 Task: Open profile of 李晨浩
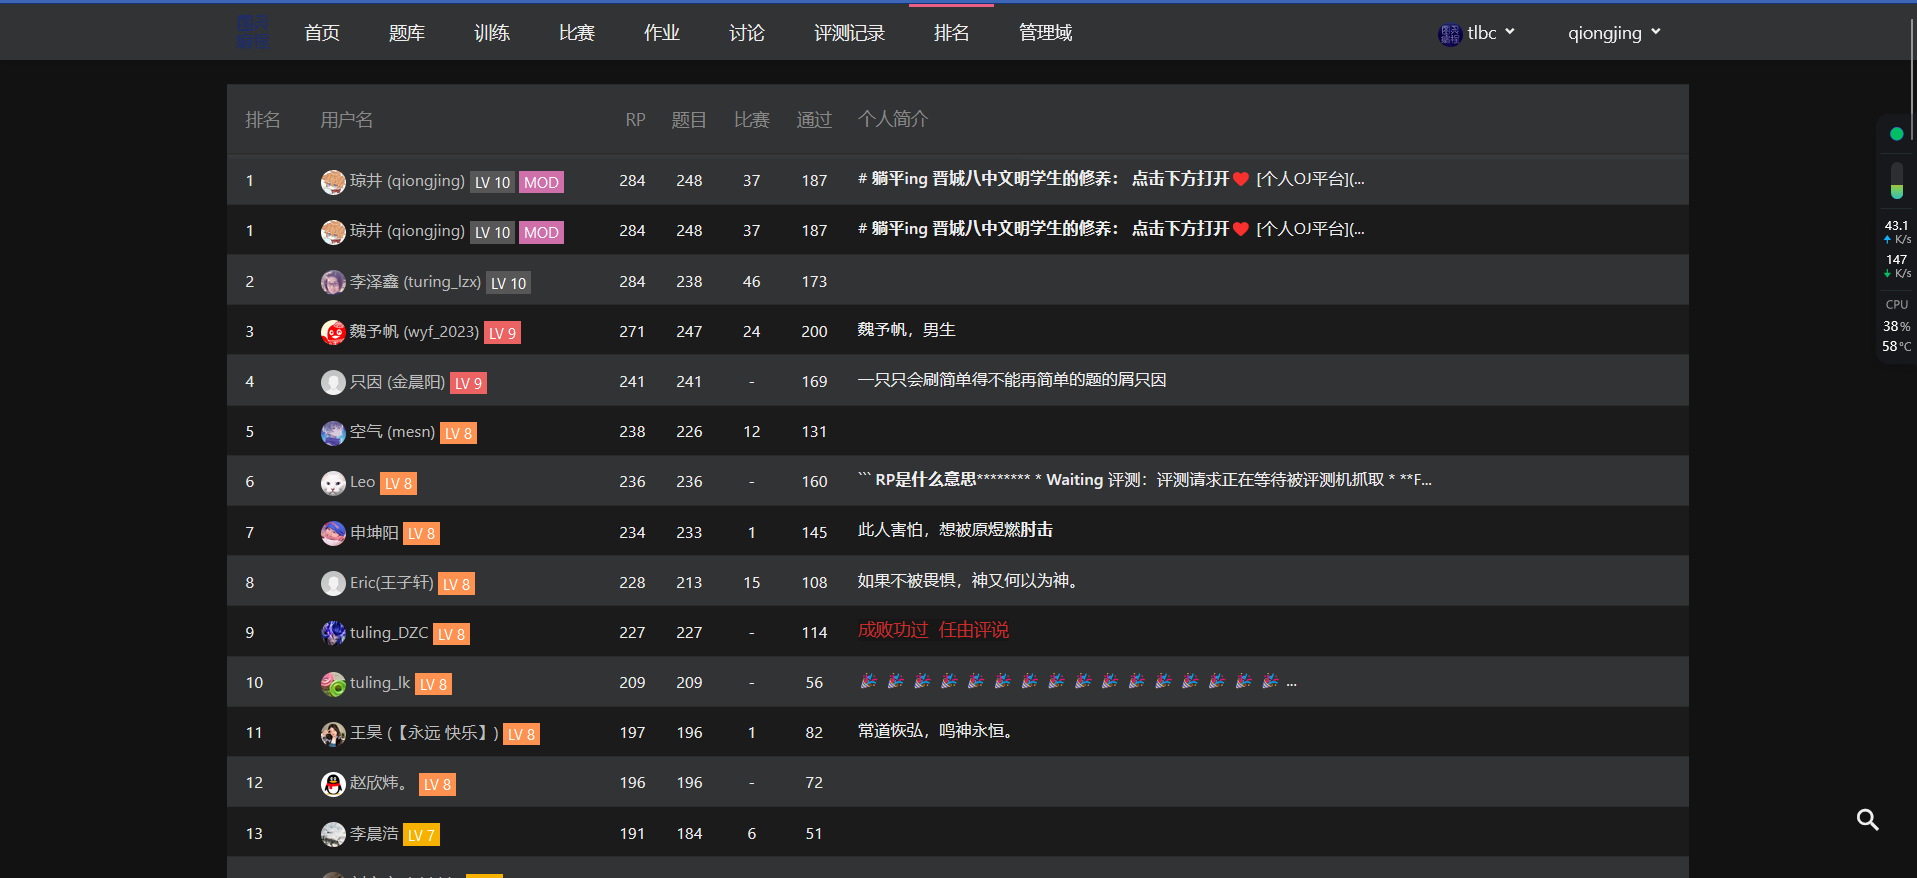tap(374, 834)
